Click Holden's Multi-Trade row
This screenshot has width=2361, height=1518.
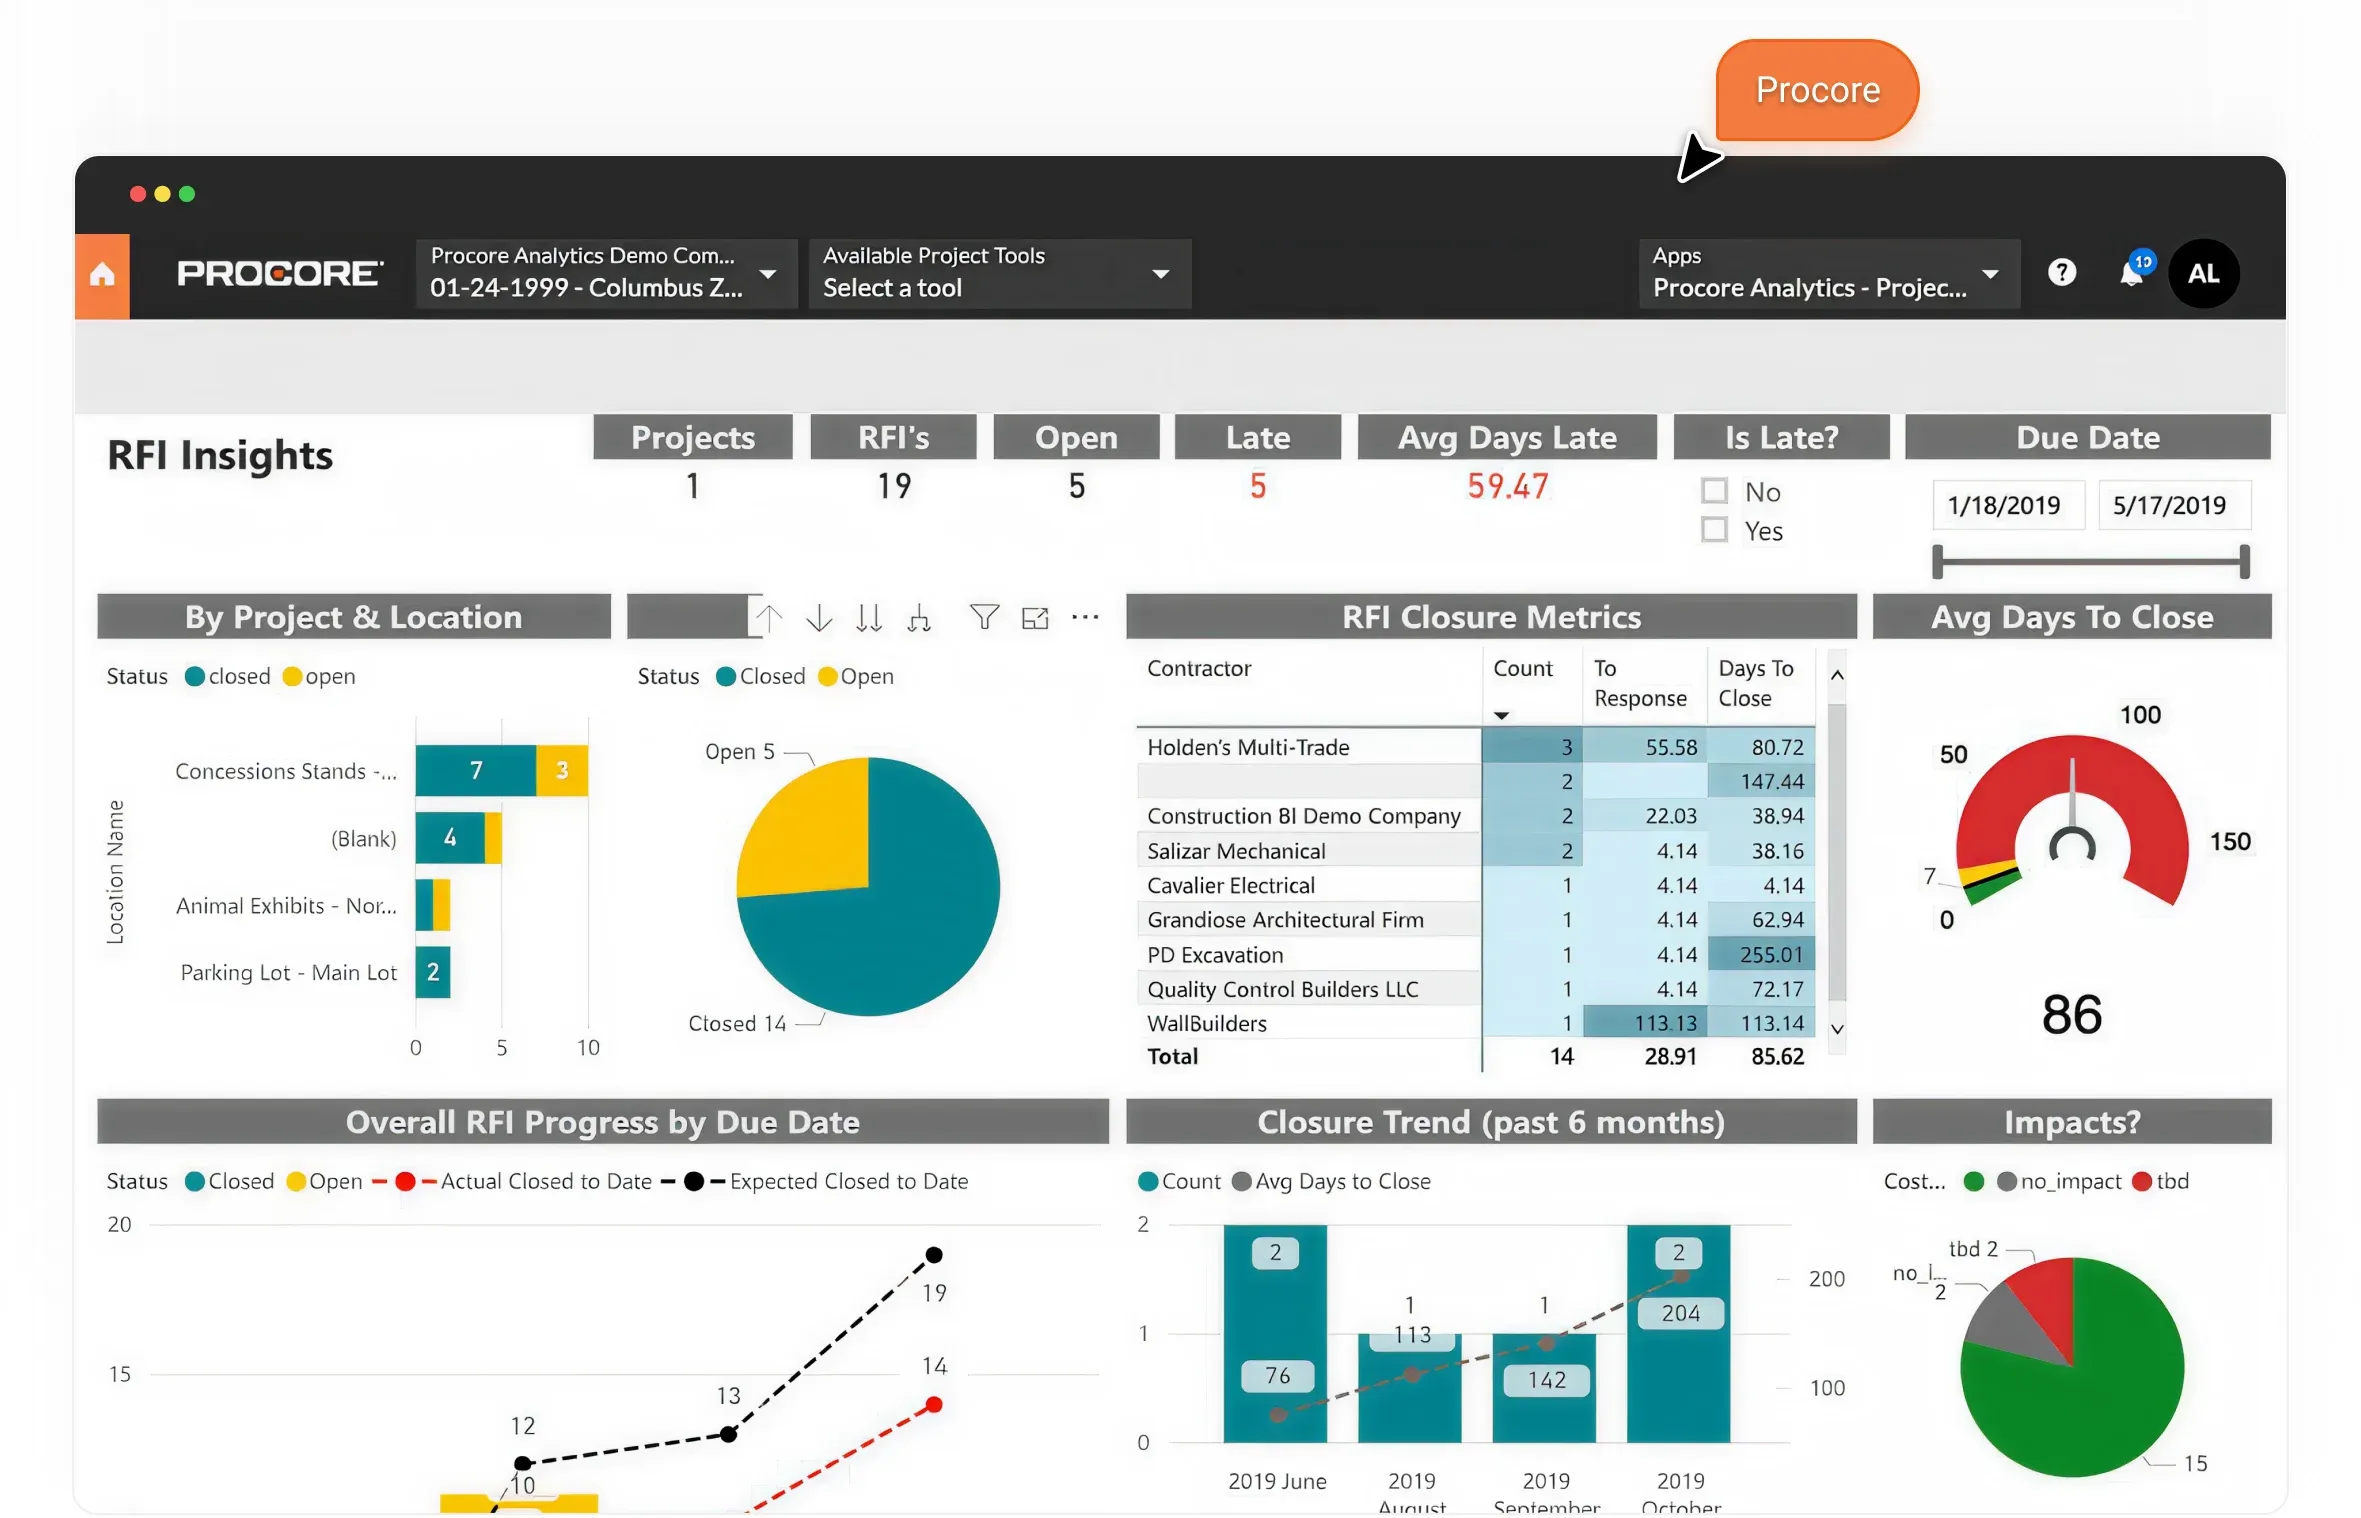click(x=1476, y=747)
